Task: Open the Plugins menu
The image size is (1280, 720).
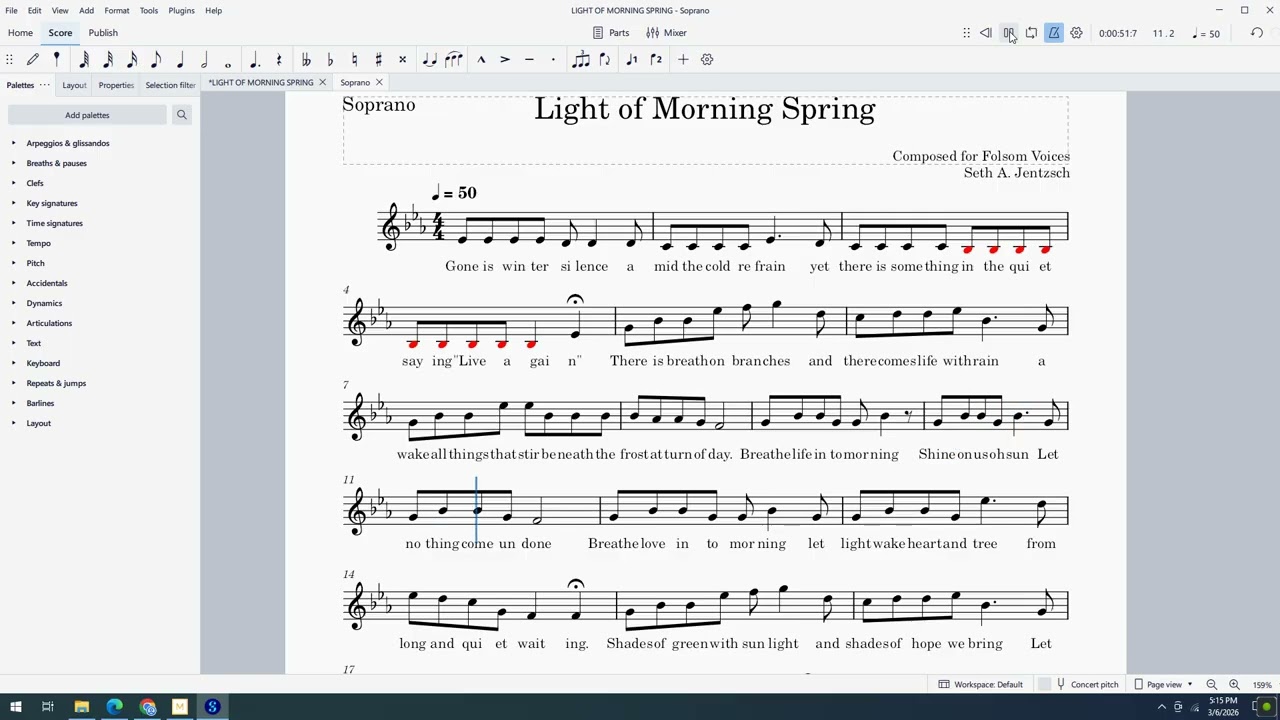Action: [181, 10]
